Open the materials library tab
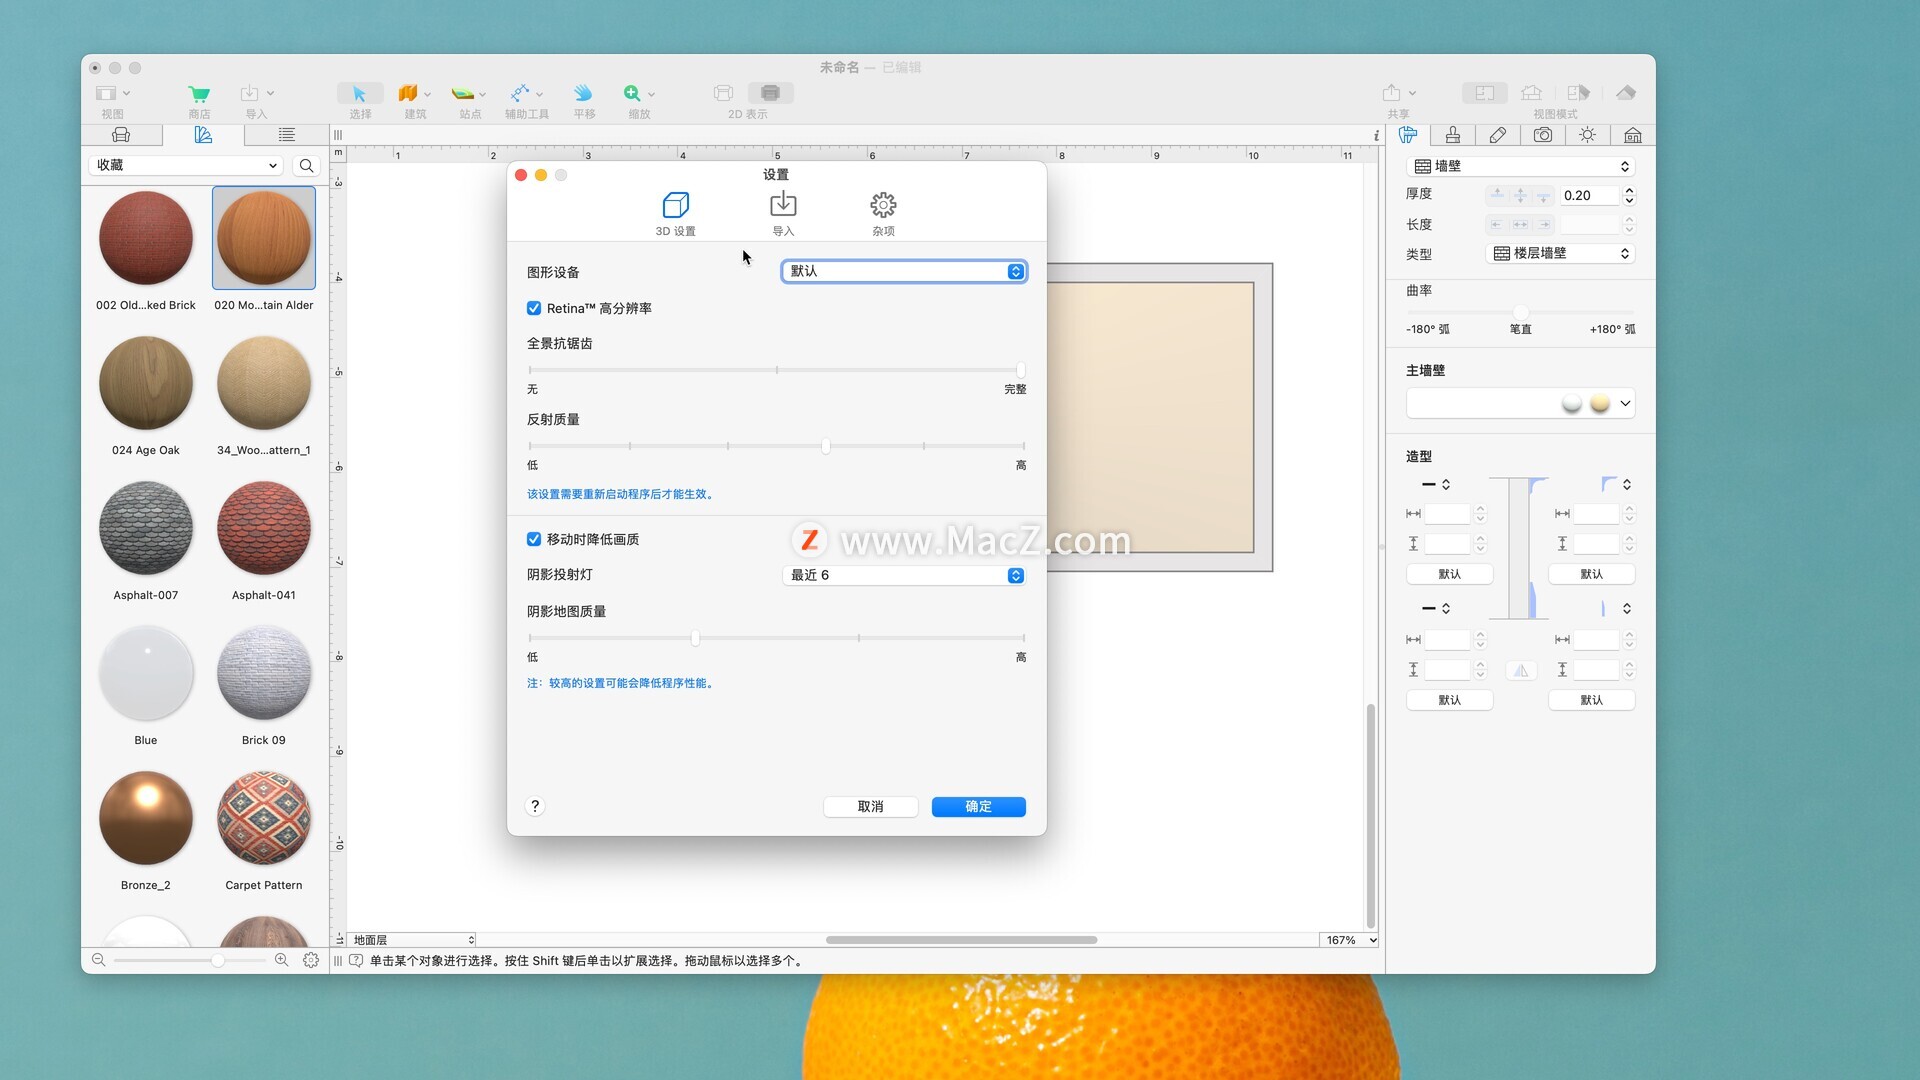The height and width of the screenshot is (1080, 1920). coord(204,135)
